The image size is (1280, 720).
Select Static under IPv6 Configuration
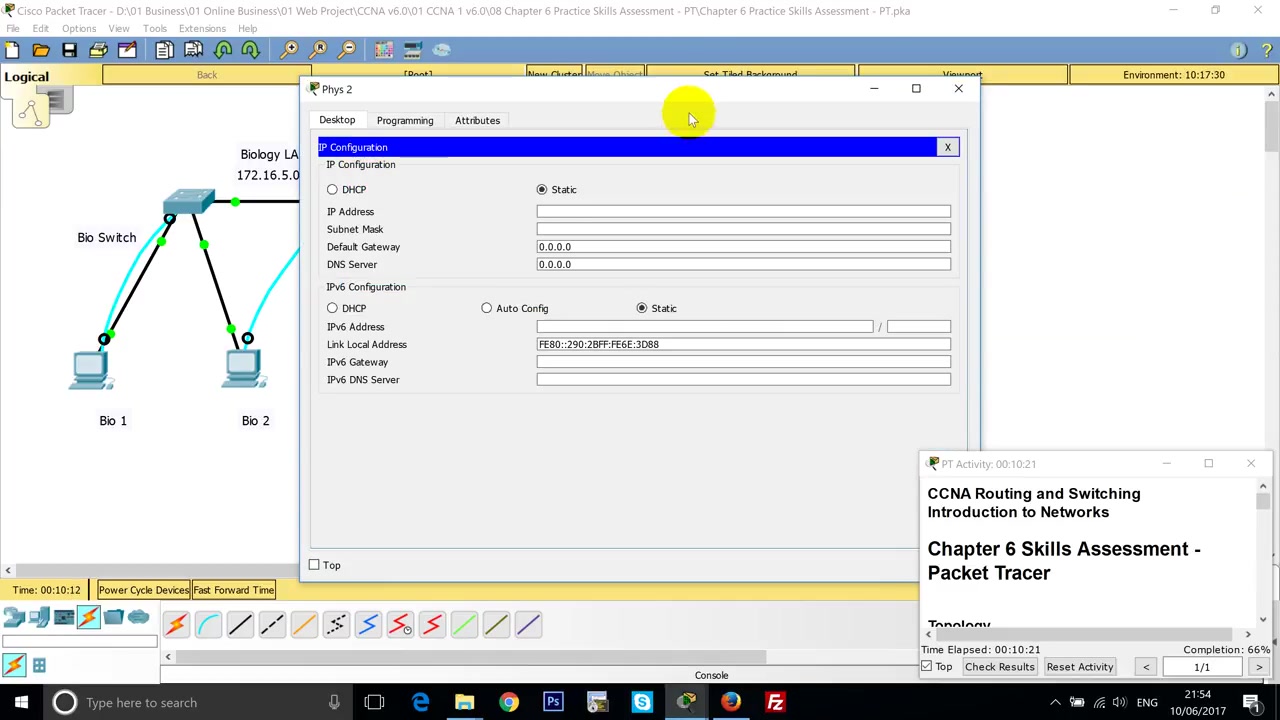click(642, 308)
